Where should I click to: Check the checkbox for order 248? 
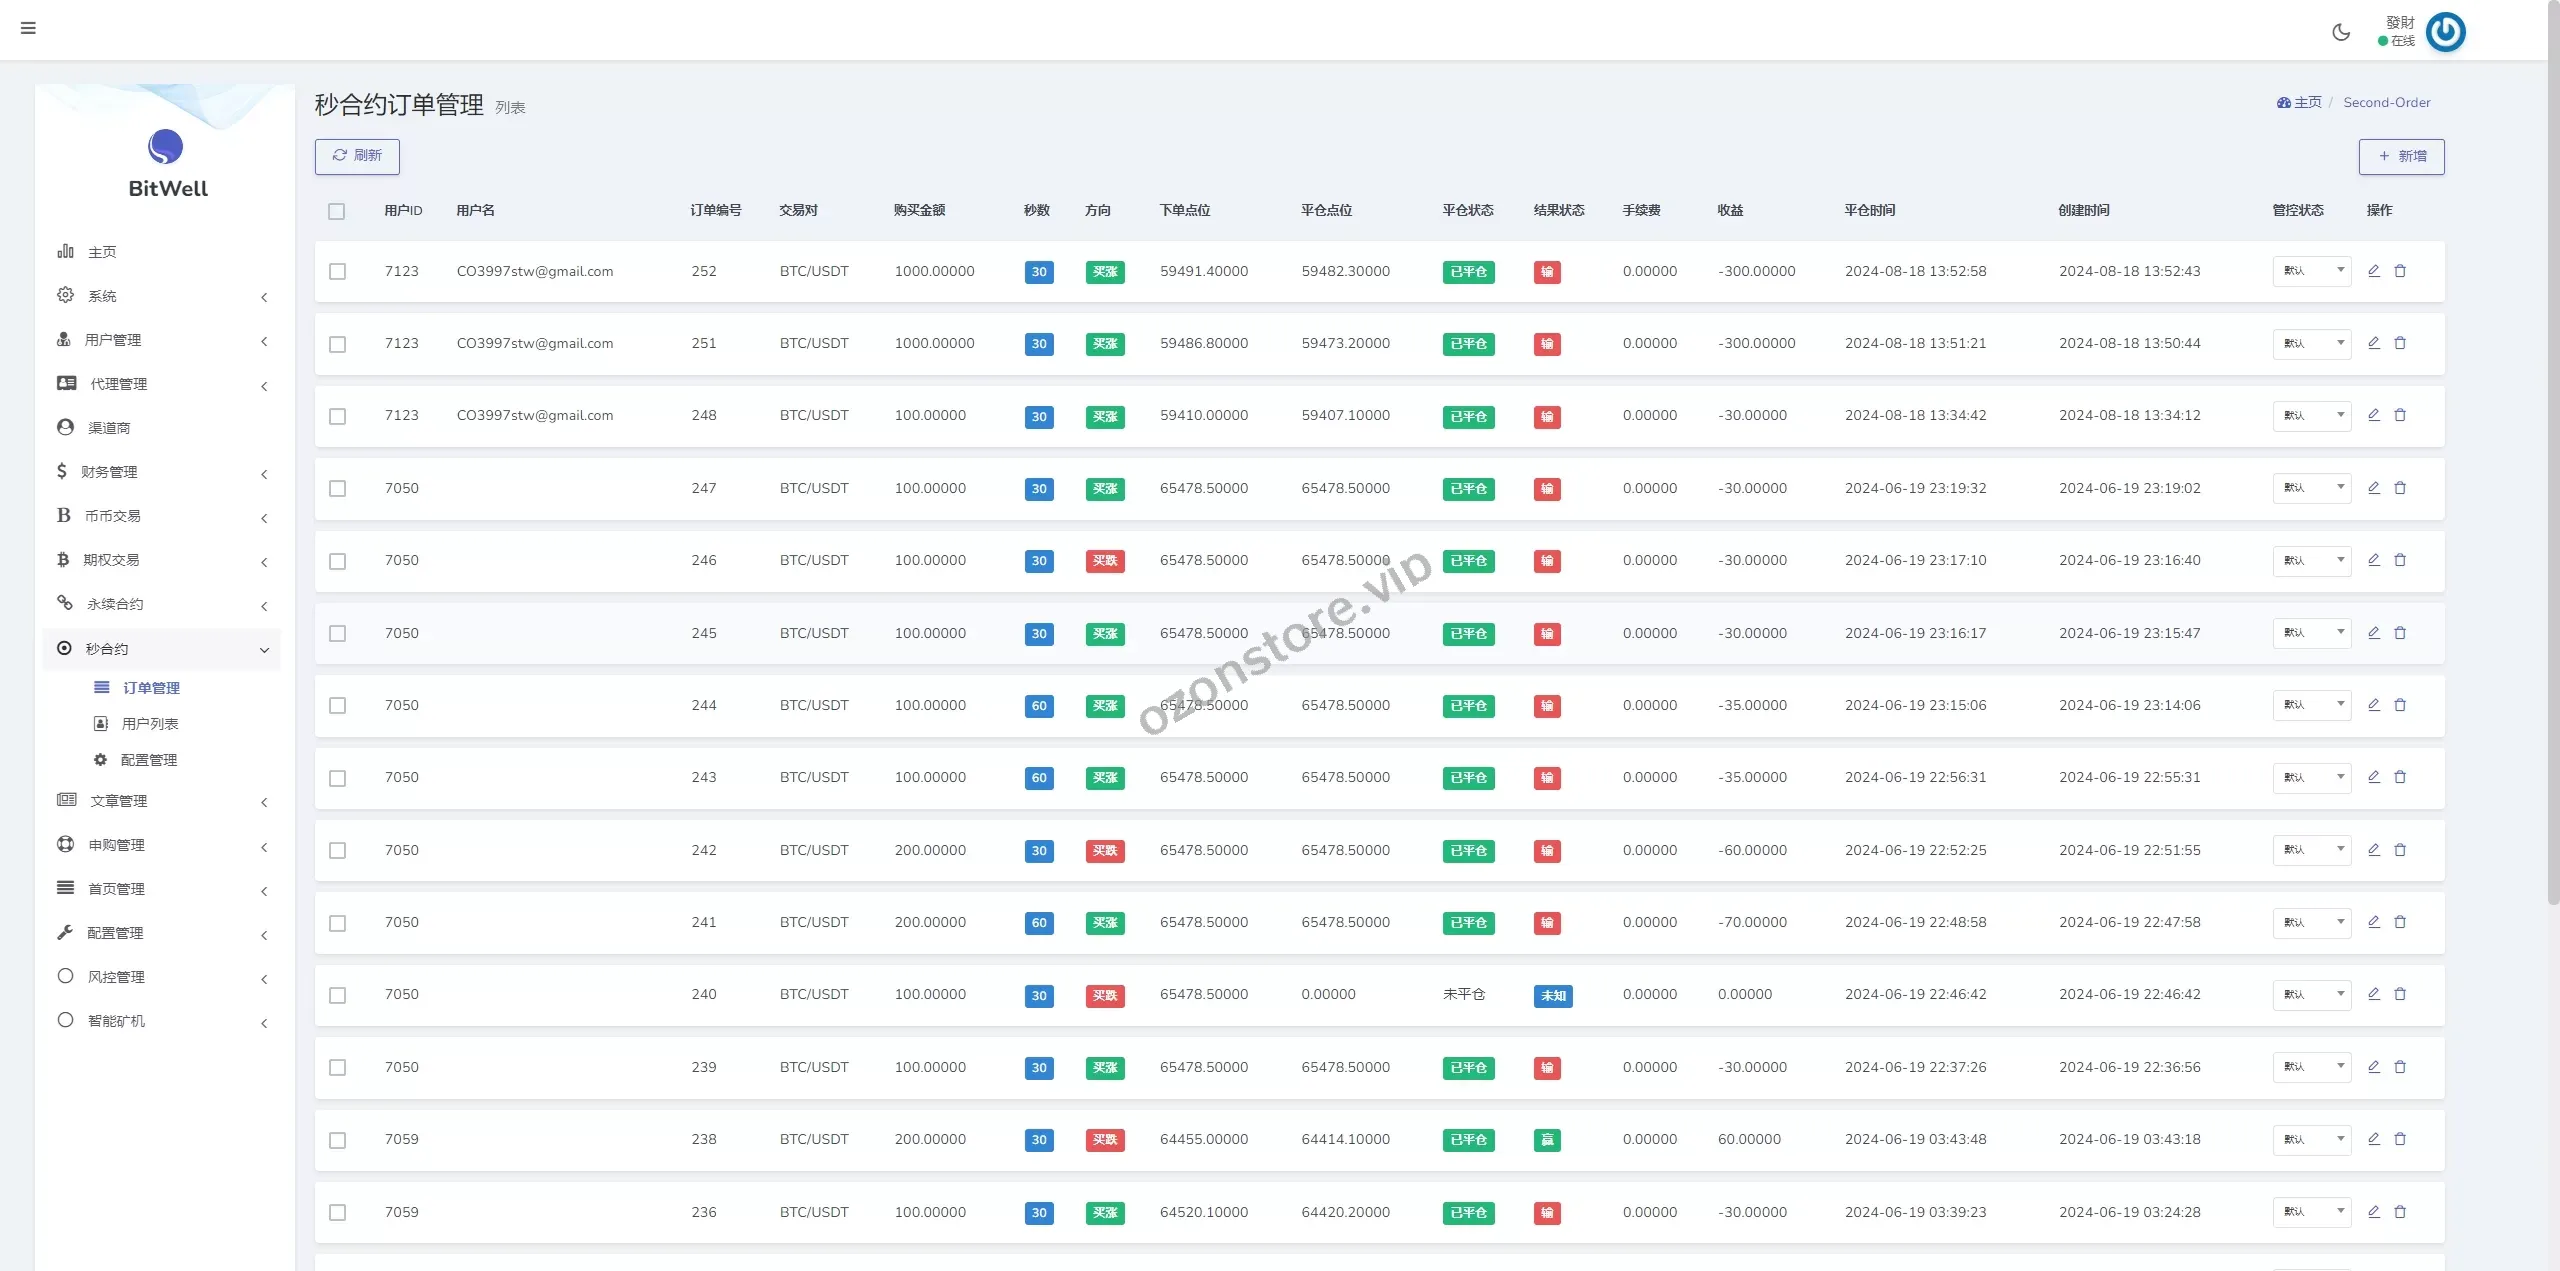pos(338,416)
